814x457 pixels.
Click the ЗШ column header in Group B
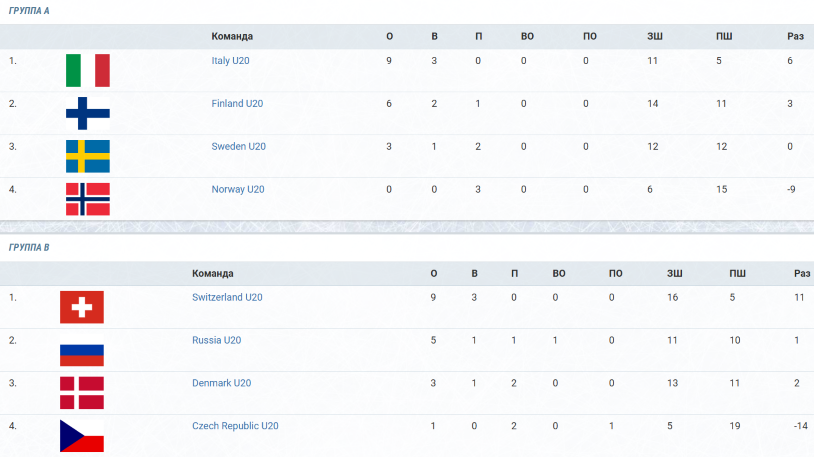674,273
